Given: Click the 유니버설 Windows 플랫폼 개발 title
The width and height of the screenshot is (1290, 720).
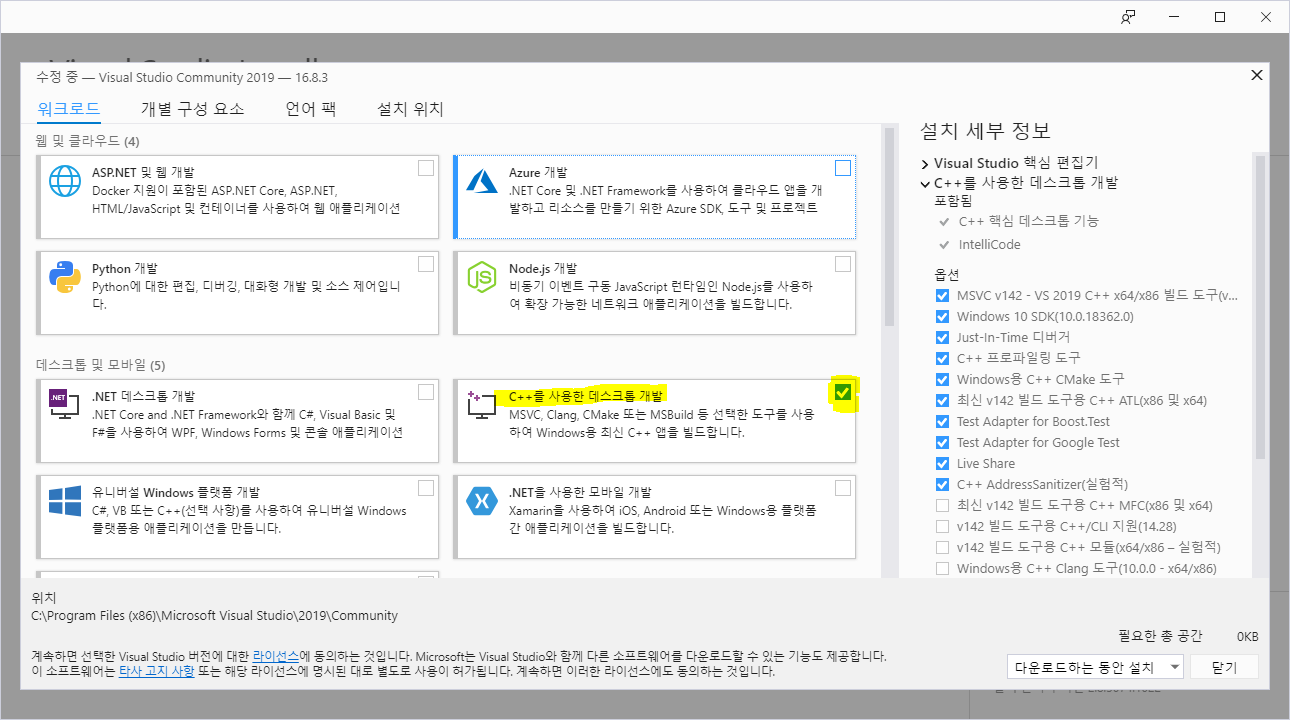Looking at the screenshot, I should pyautogui.click(x=176, y=493).
